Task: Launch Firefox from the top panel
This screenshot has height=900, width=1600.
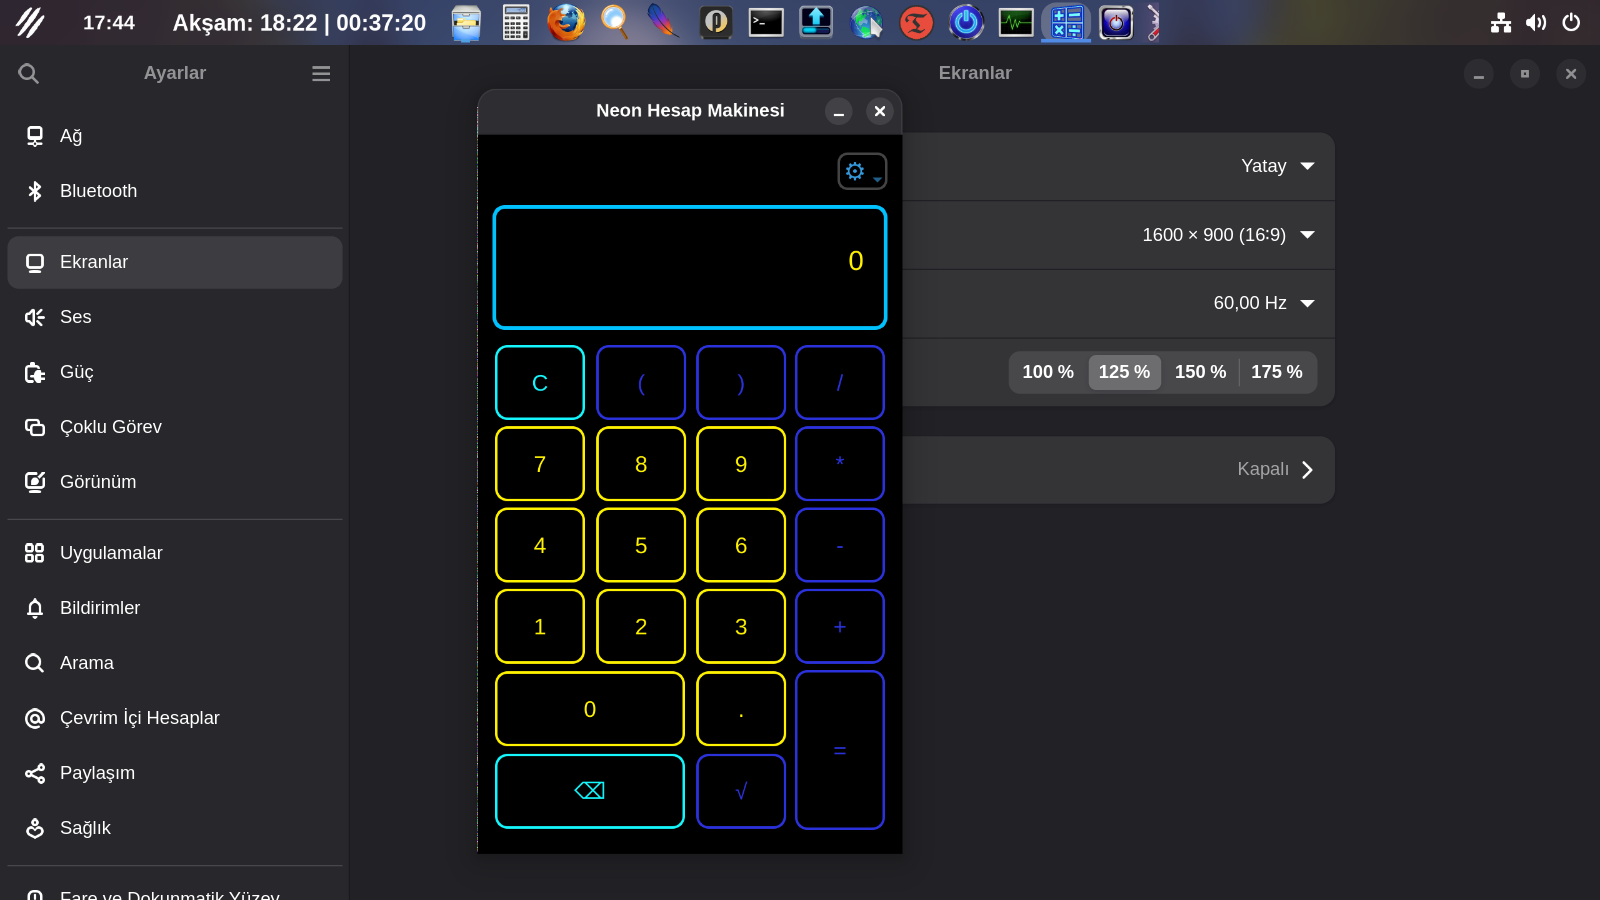Action: 565,22
